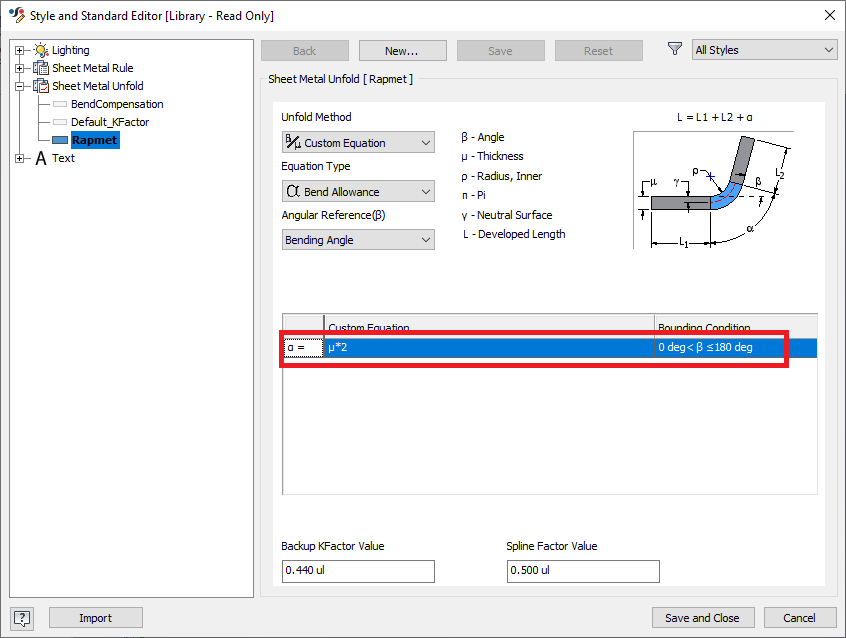
Task: Click the Backup KFactor Value field
Action: (x=357, y=571)
